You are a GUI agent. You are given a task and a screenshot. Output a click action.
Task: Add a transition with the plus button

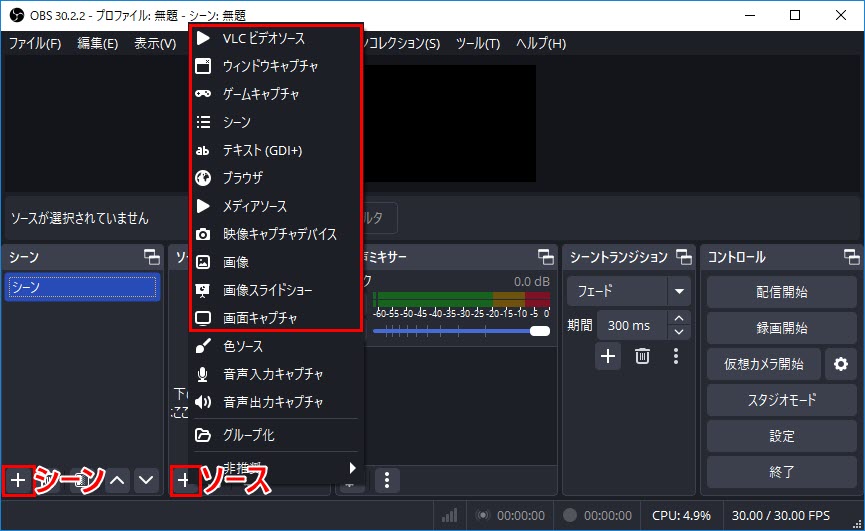point(608,356)
